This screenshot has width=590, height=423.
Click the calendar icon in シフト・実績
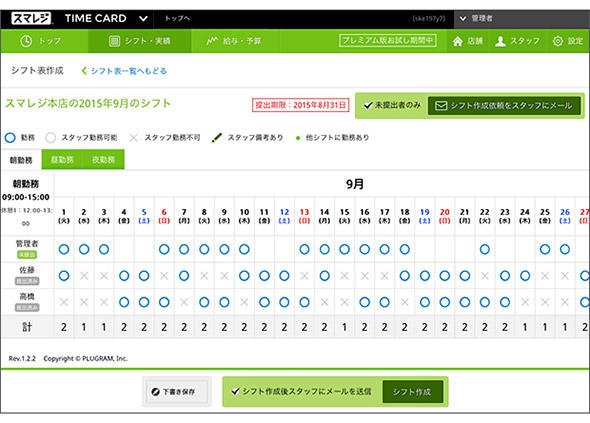pyautogui.click(x=114, y=41)
